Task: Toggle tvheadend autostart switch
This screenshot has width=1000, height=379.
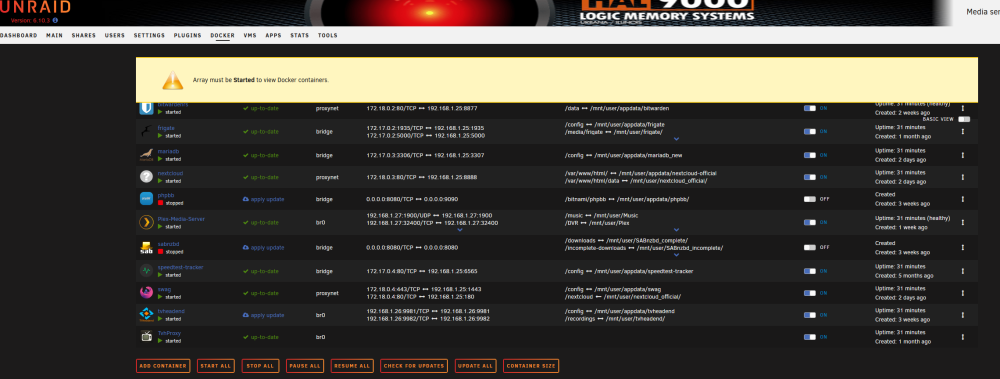Action: pyautogui.click(x=809, y=315)
